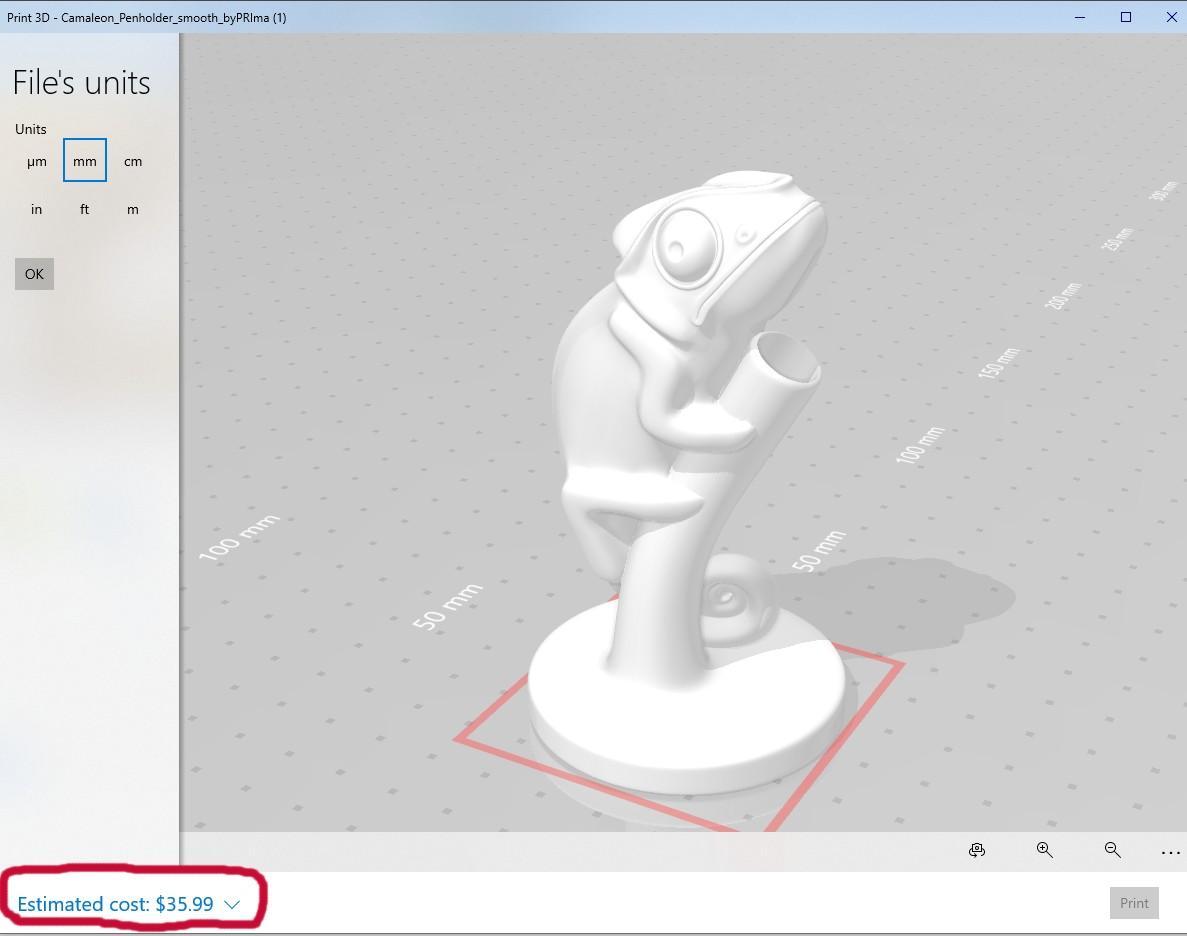Choose inches (in) units

pyautogui.click(x=36, y=209)
